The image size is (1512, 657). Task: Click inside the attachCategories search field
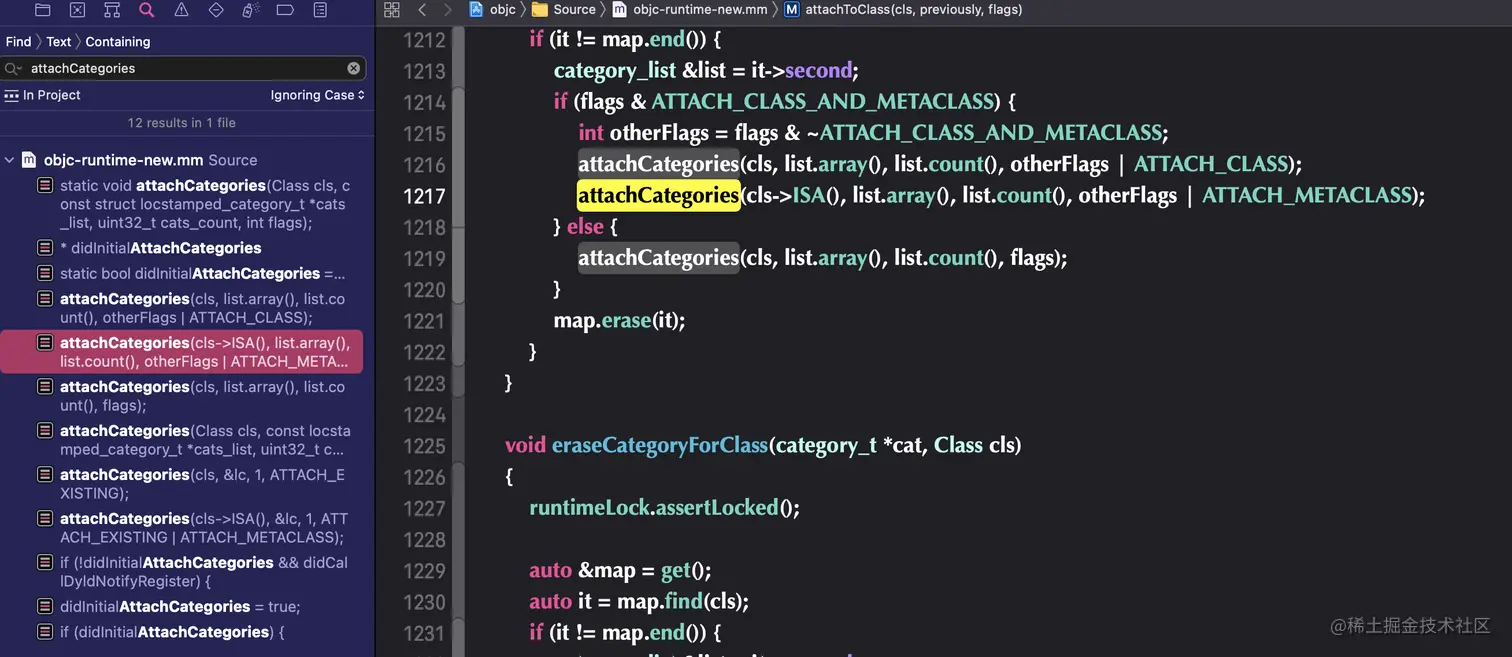(185, 68)
